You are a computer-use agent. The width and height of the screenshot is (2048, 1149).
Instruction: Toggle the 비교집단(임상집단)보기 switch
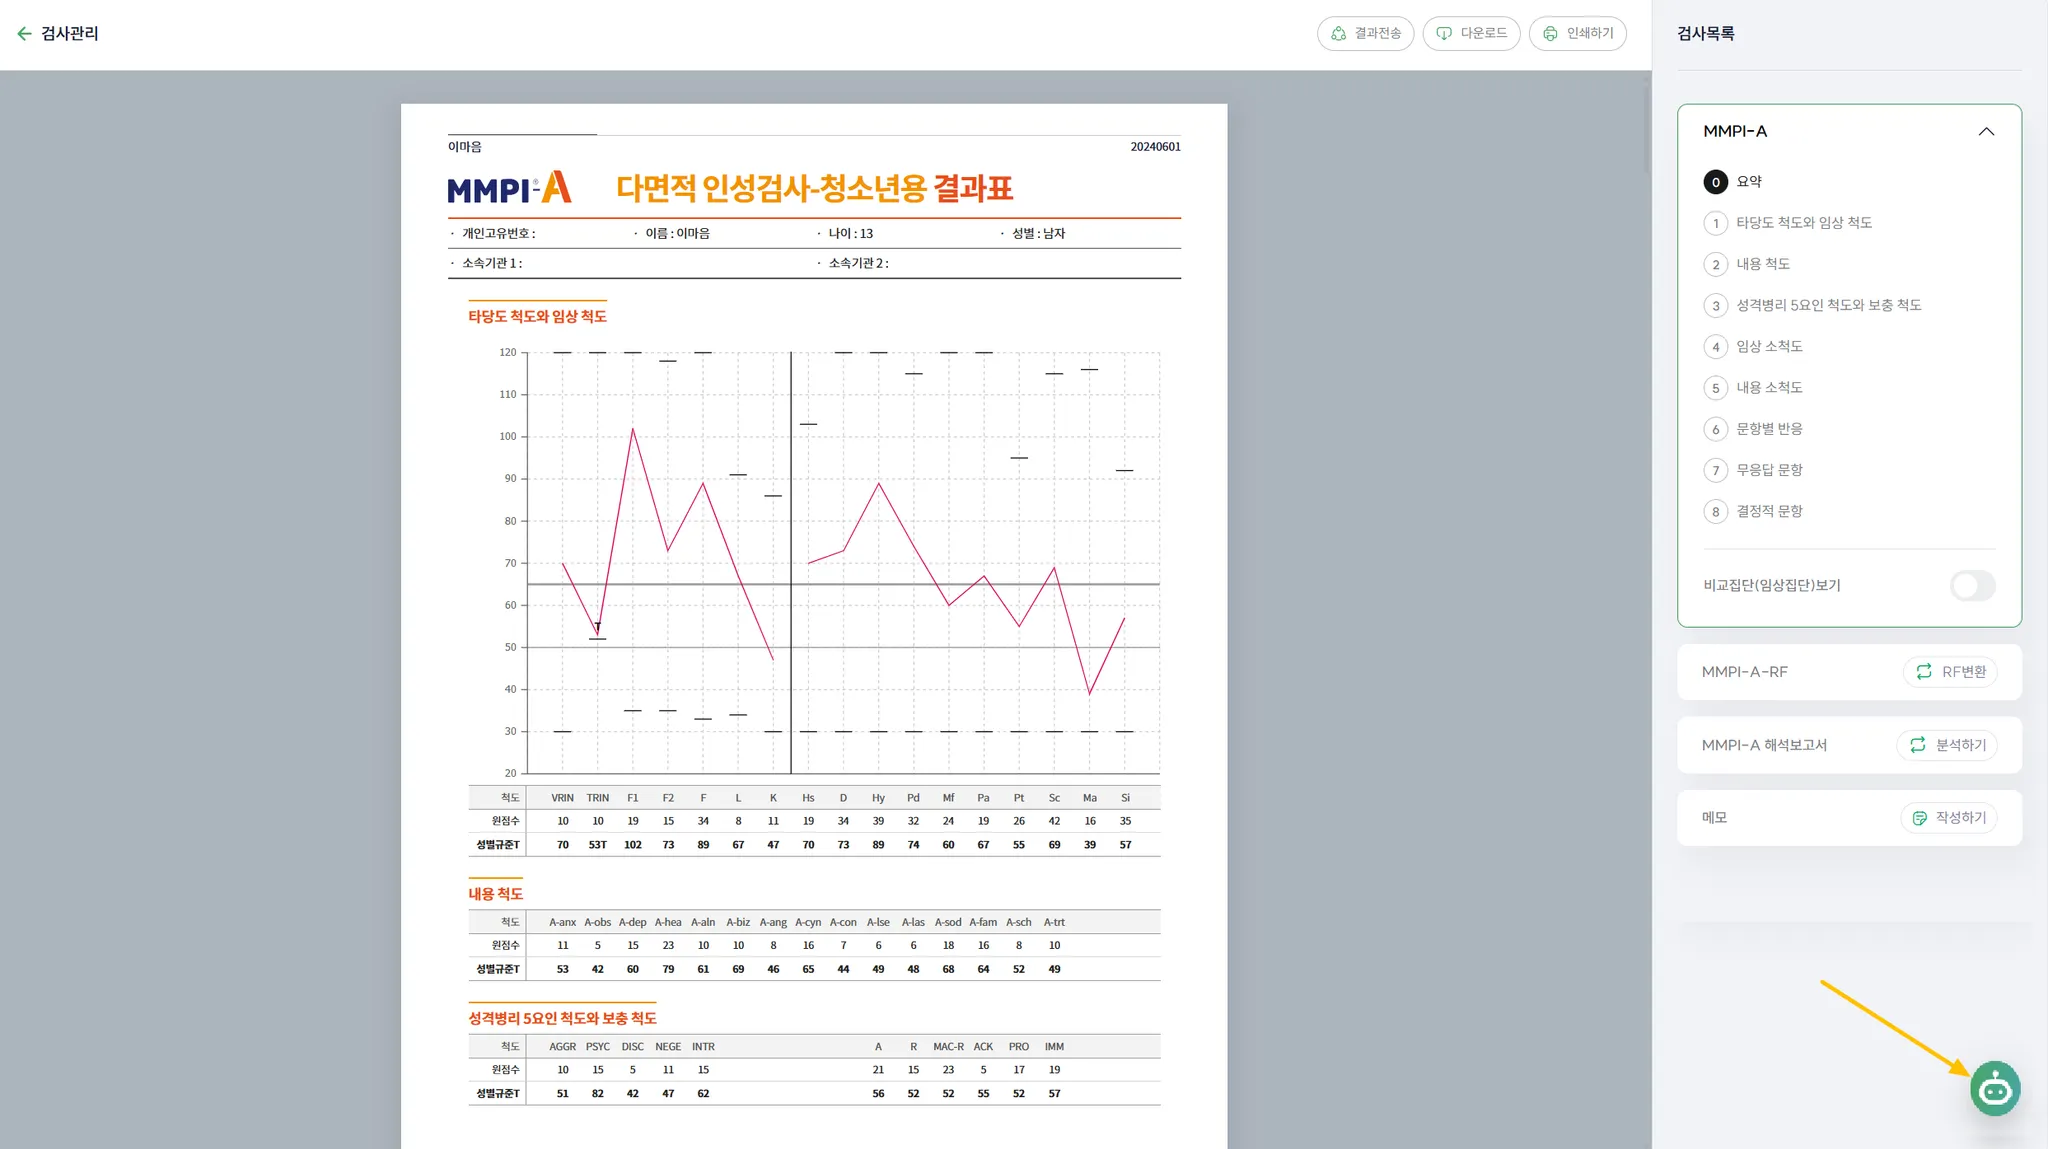[x=1972, y=586]
